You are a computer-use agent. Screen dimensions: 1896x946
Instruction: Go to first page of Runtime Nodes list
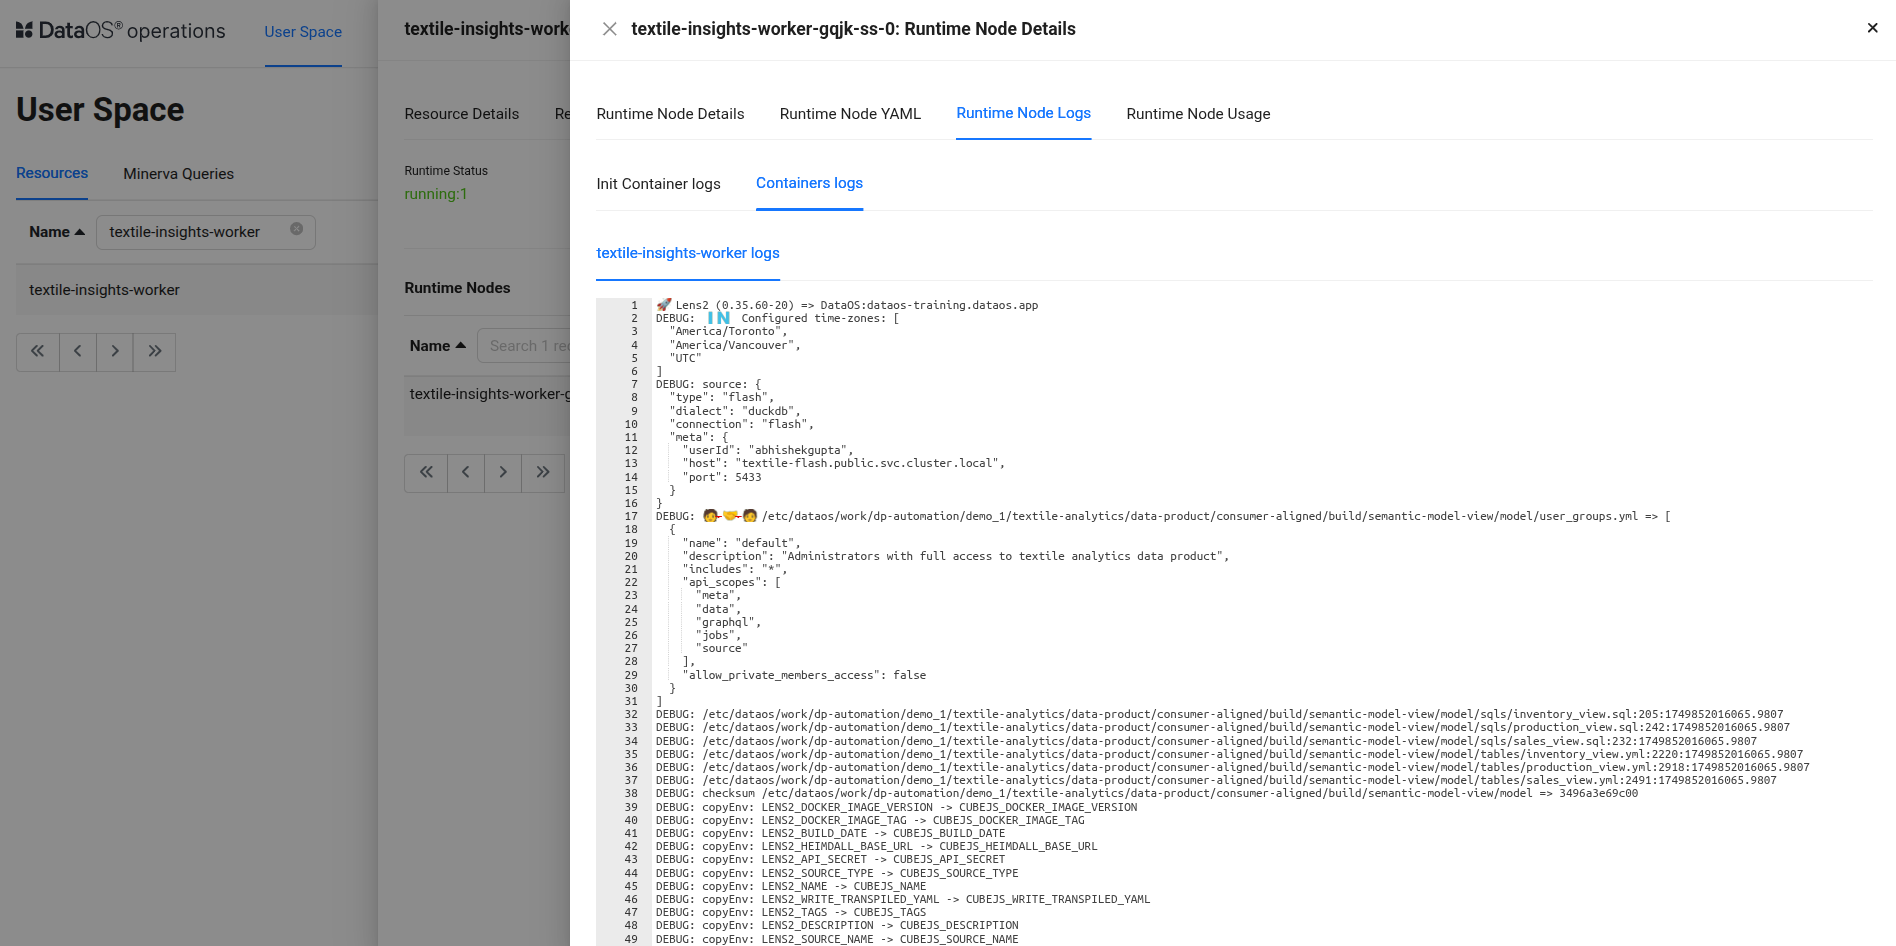click(426, 473)
